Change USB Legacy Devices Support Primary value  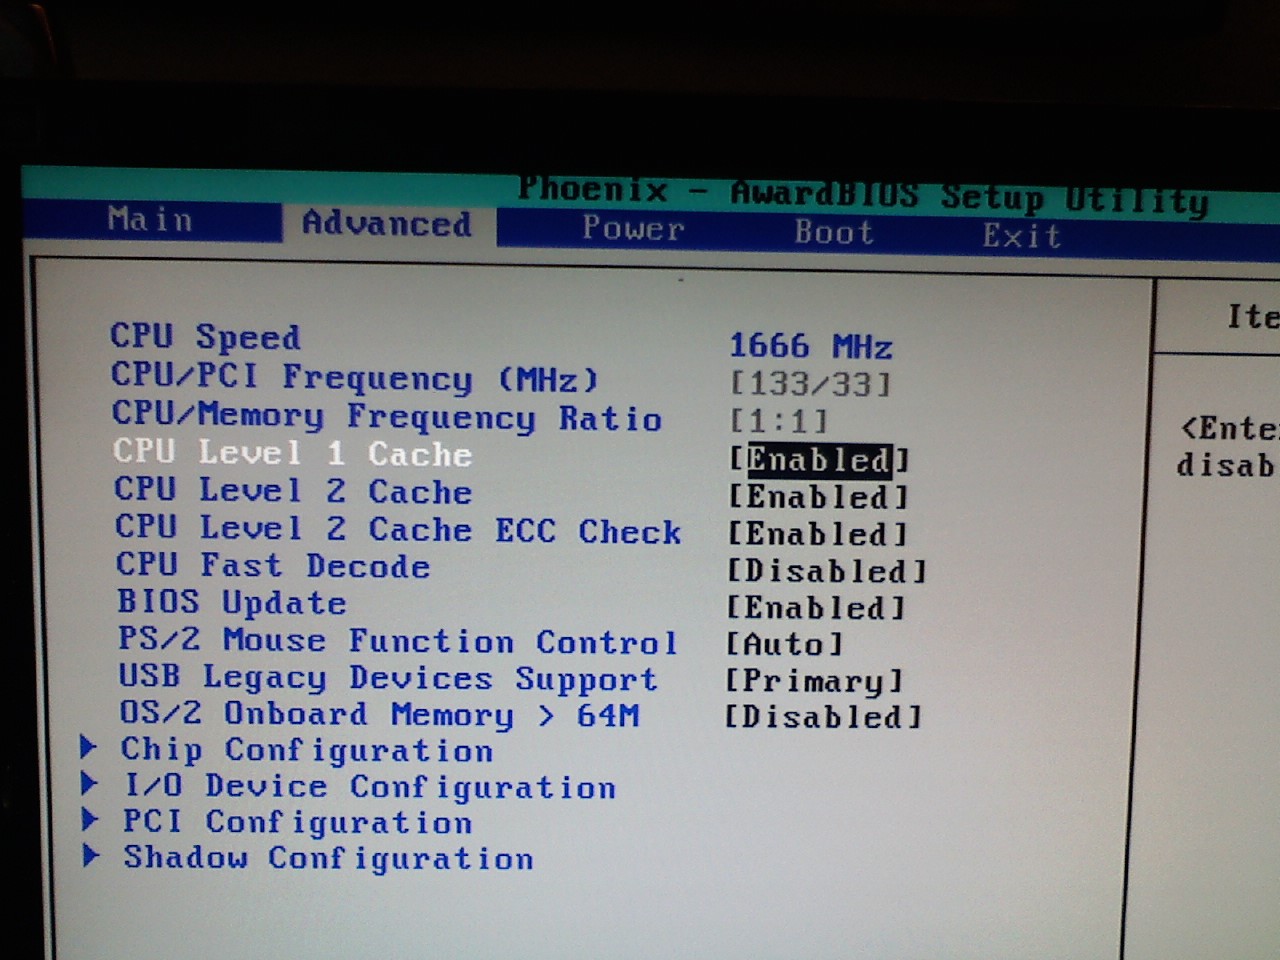click(x=814, y=680)
